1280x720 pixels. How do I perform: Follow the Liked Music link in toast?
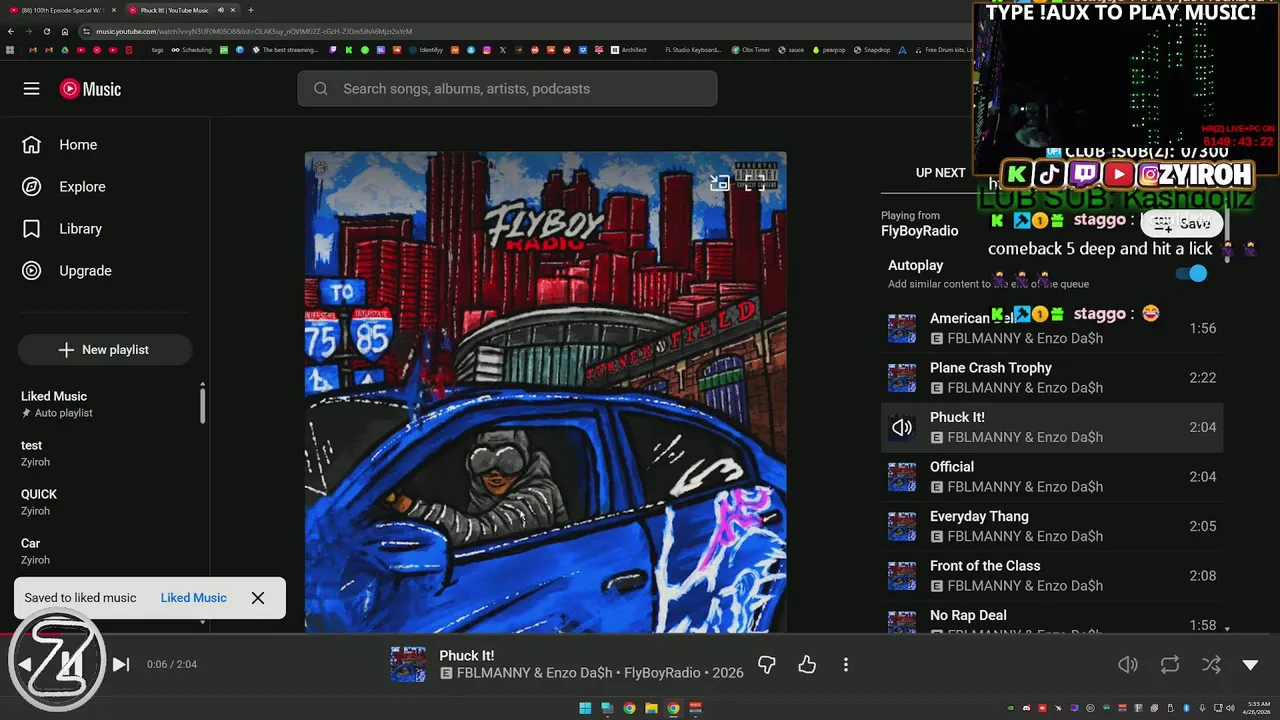(193, 598)
